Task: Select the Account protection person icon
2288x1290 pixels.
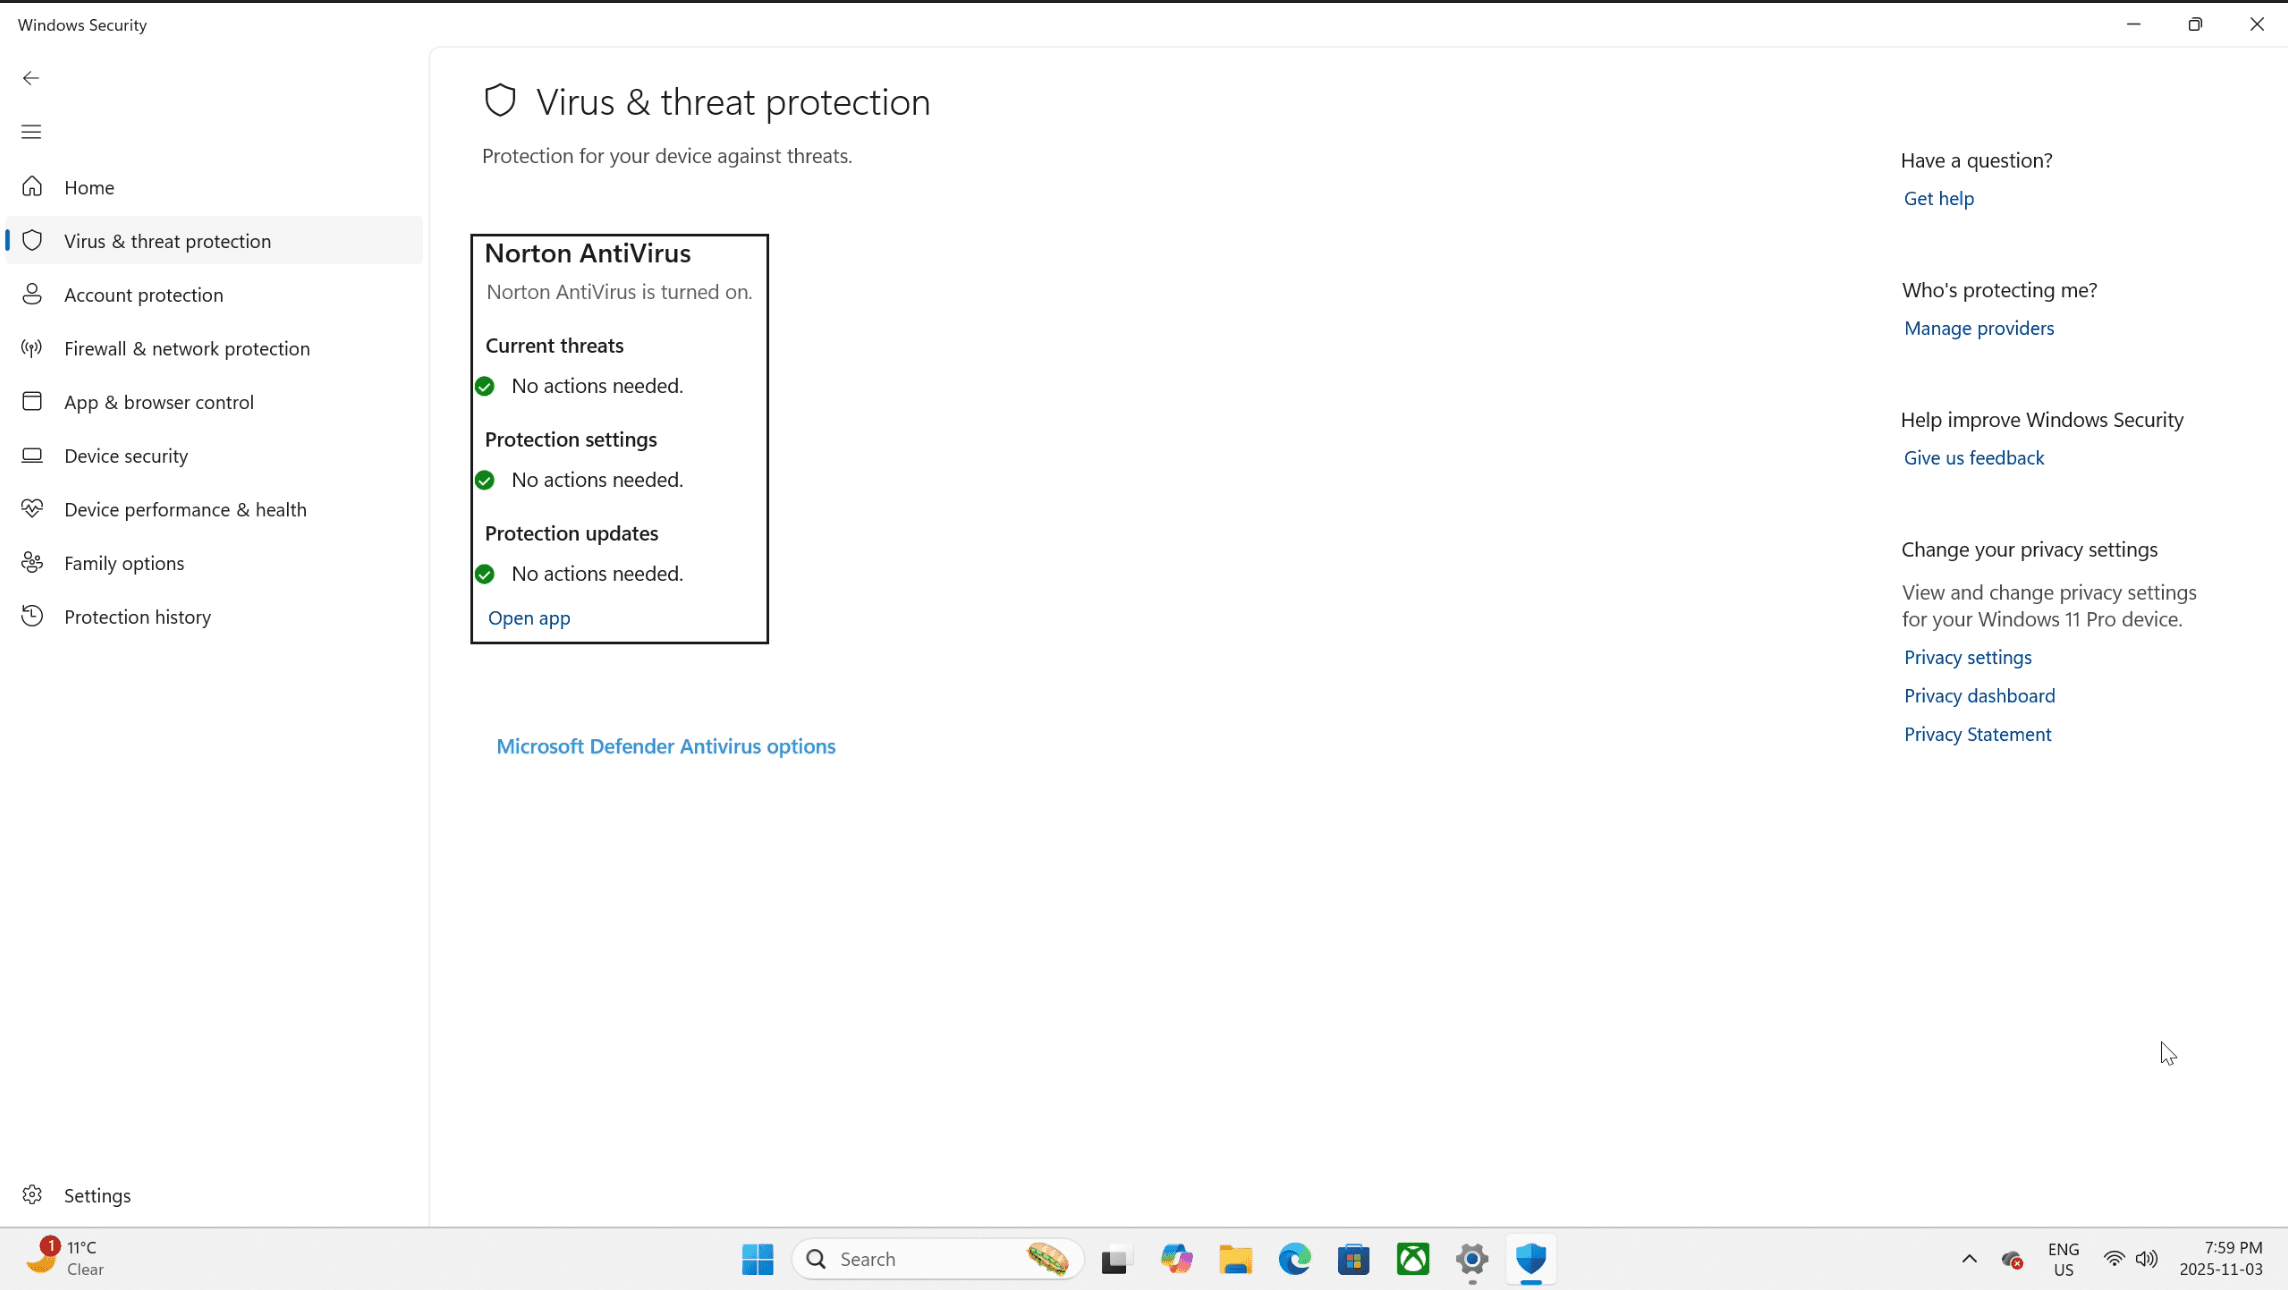Action: [32, 294]
